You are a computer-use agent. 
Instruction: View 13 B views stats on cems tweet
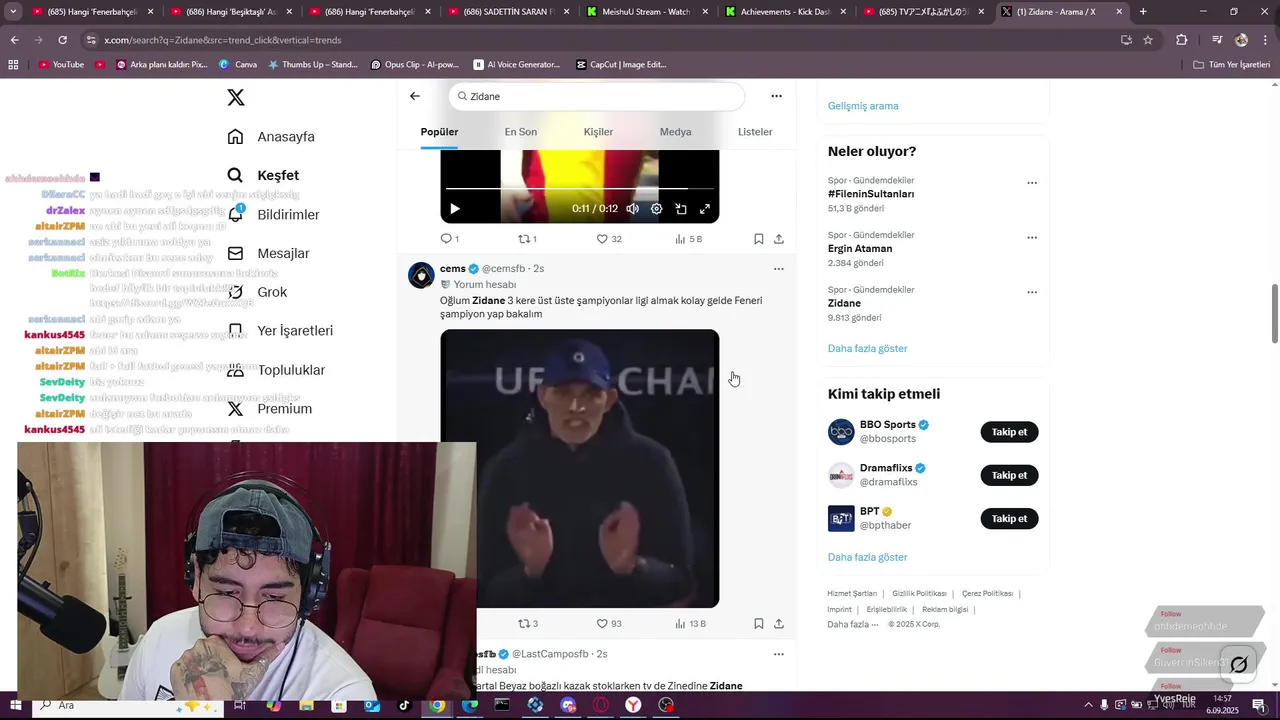click(691, 624)
